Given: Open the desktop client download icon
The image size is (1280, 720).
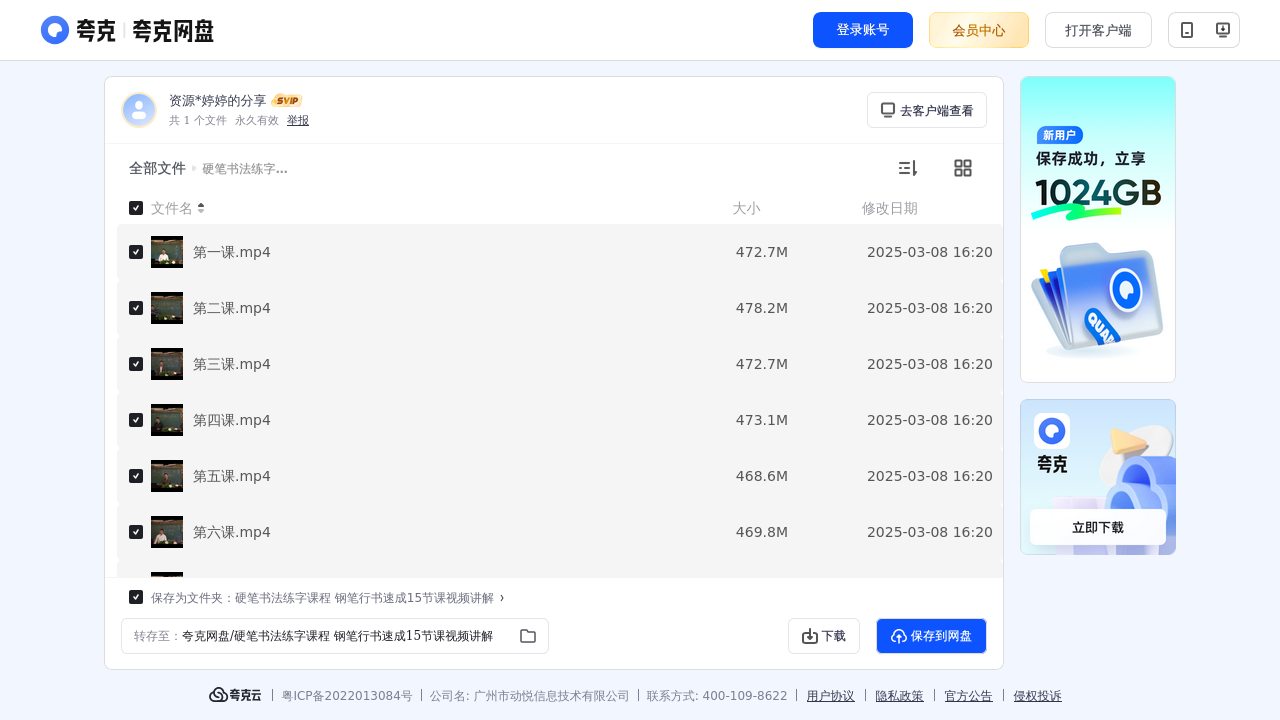Looking at the screenshot, I should pyautogui.click(x=1222, y=30).
